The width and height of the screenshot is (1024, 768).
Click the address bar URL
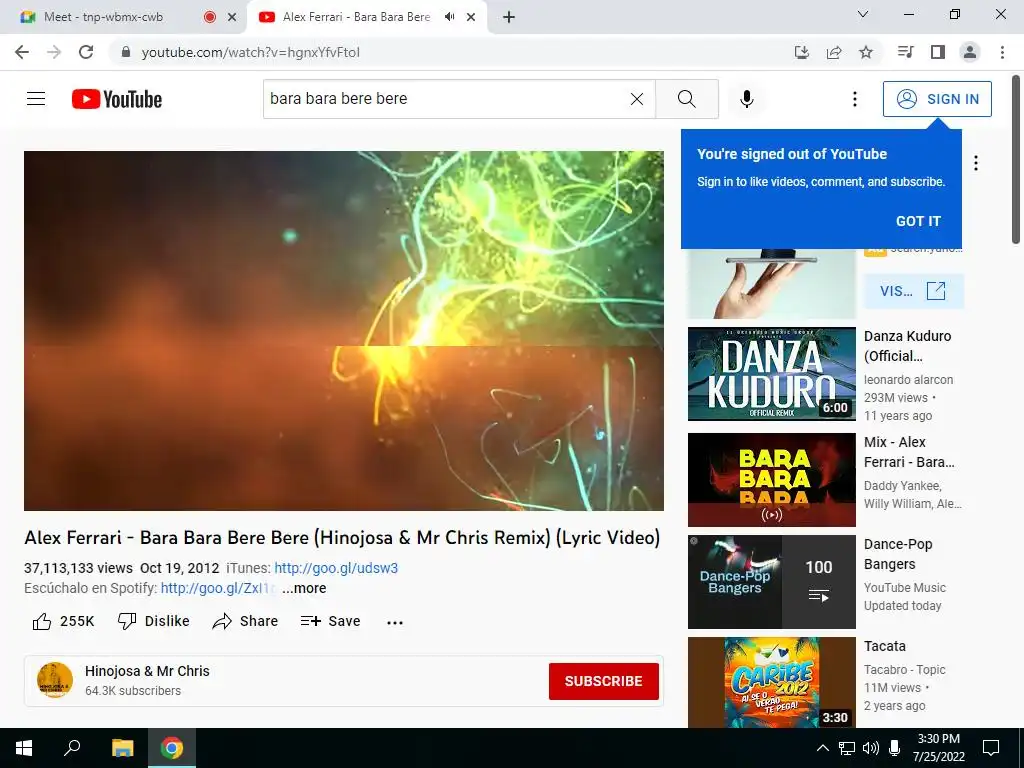250,52
